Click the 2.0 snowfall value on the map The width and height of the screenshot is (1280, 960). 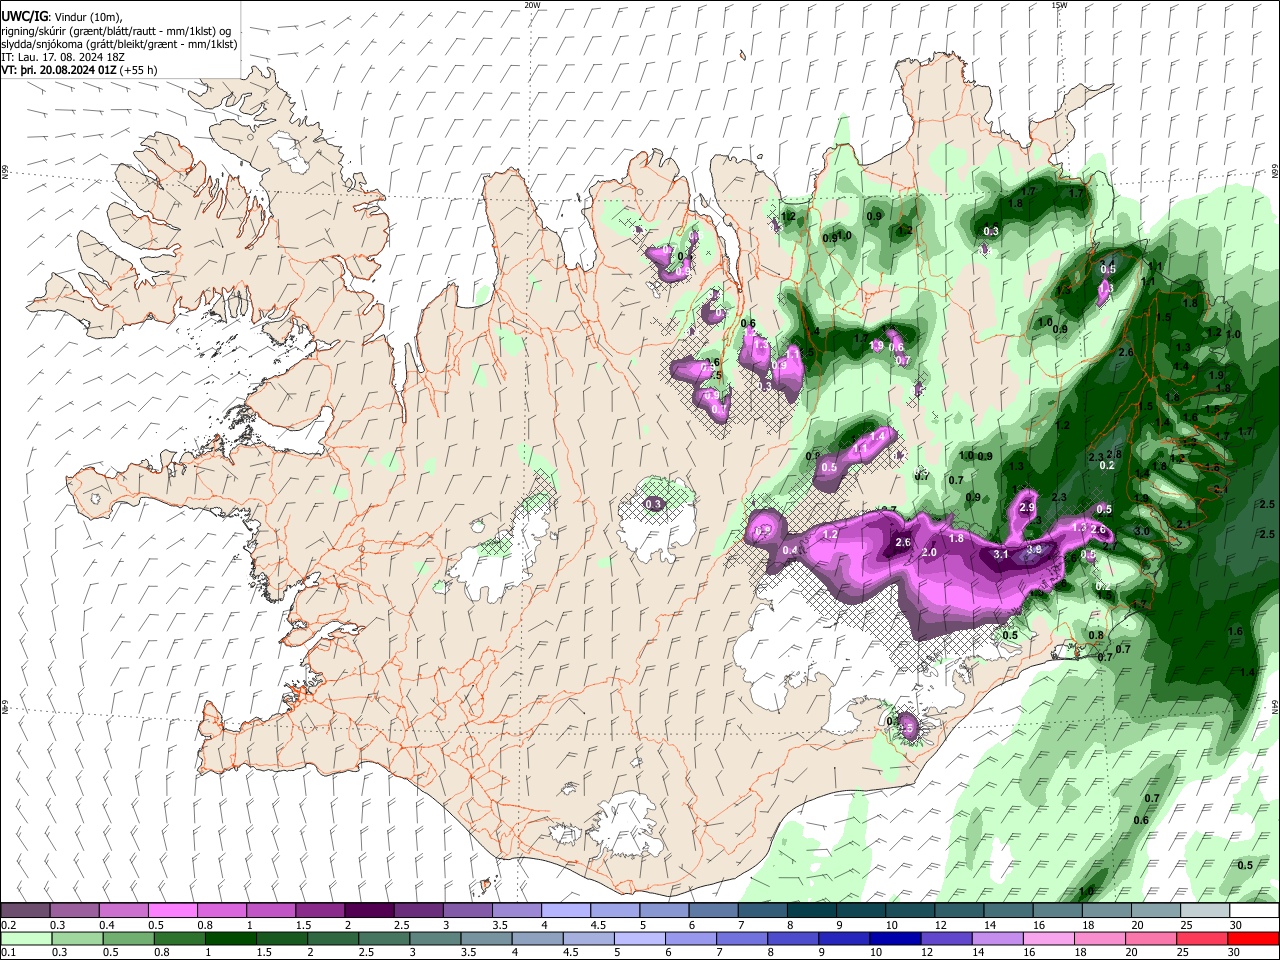(x=929, y=553)
